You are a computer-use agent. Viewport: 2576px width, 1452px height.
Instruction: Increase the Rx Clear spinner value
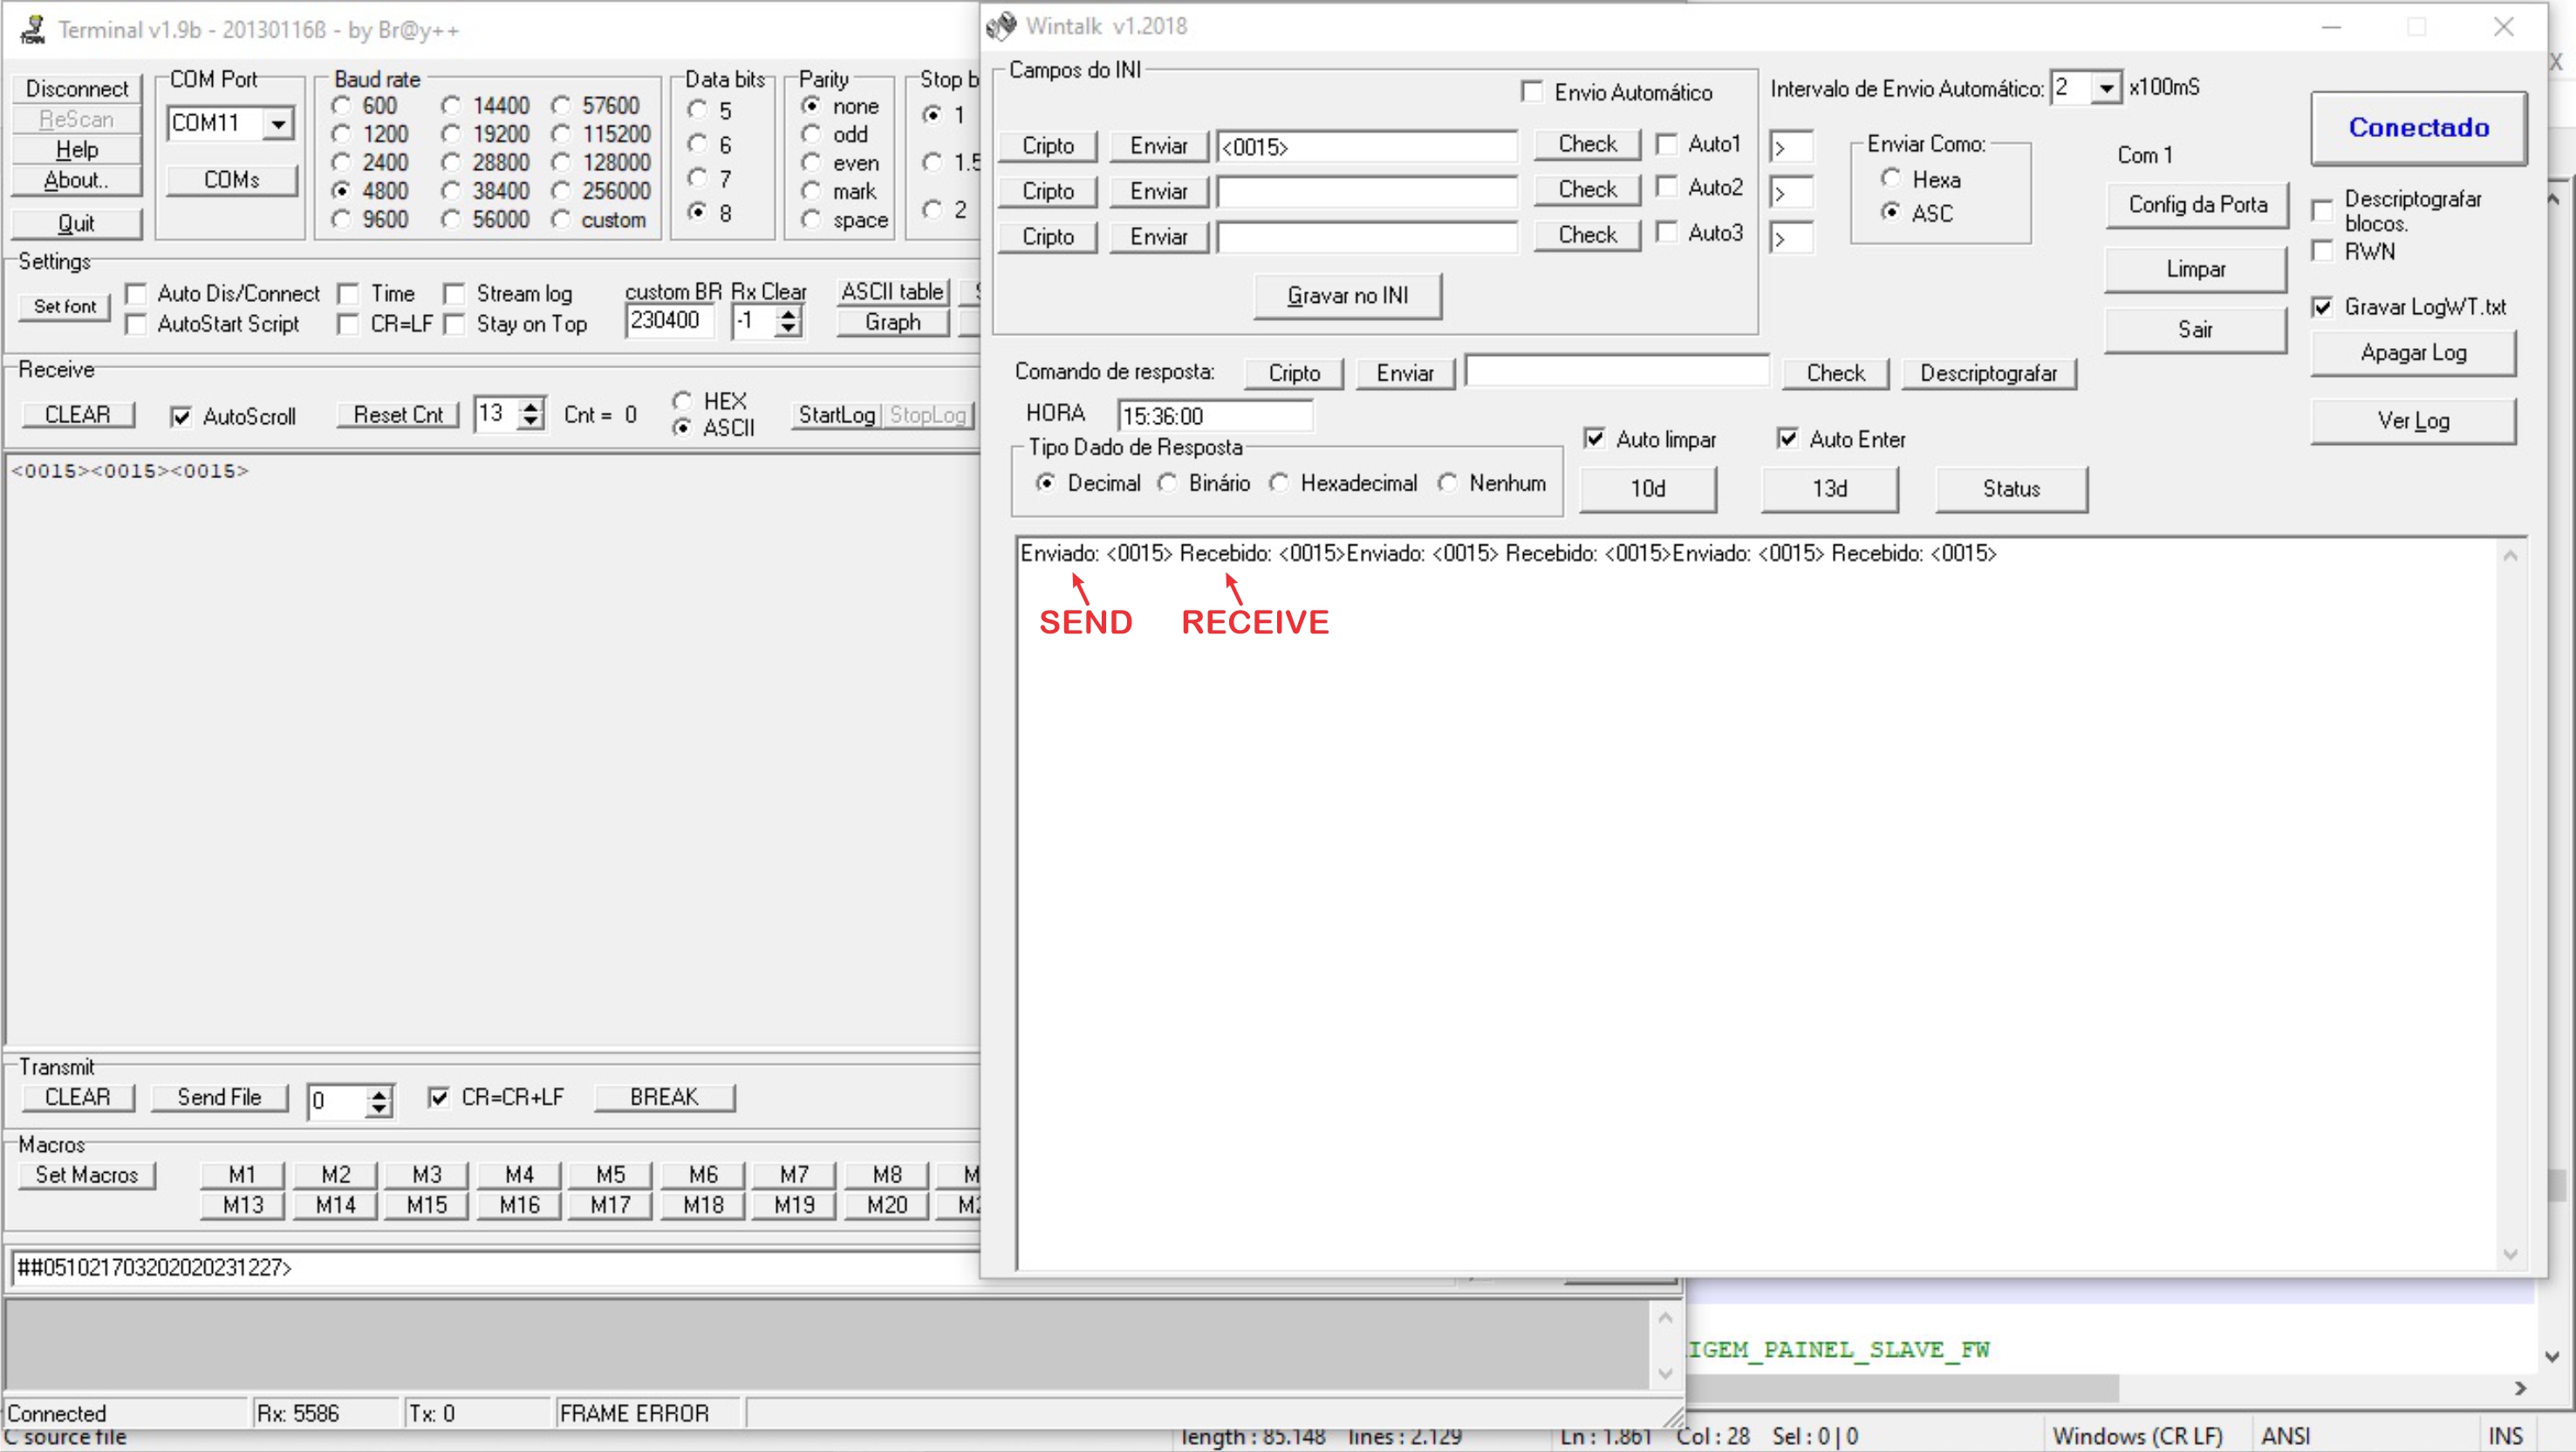click(789, 315)
